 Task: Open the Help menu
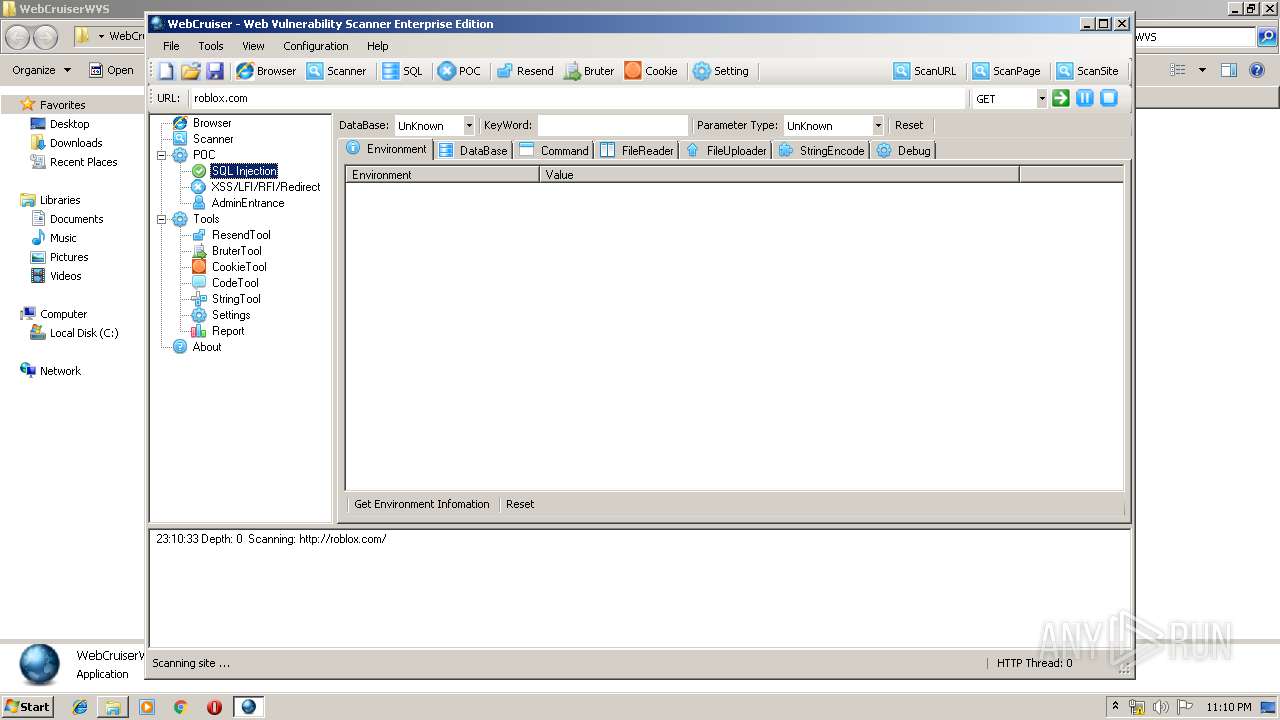[378, 46]
